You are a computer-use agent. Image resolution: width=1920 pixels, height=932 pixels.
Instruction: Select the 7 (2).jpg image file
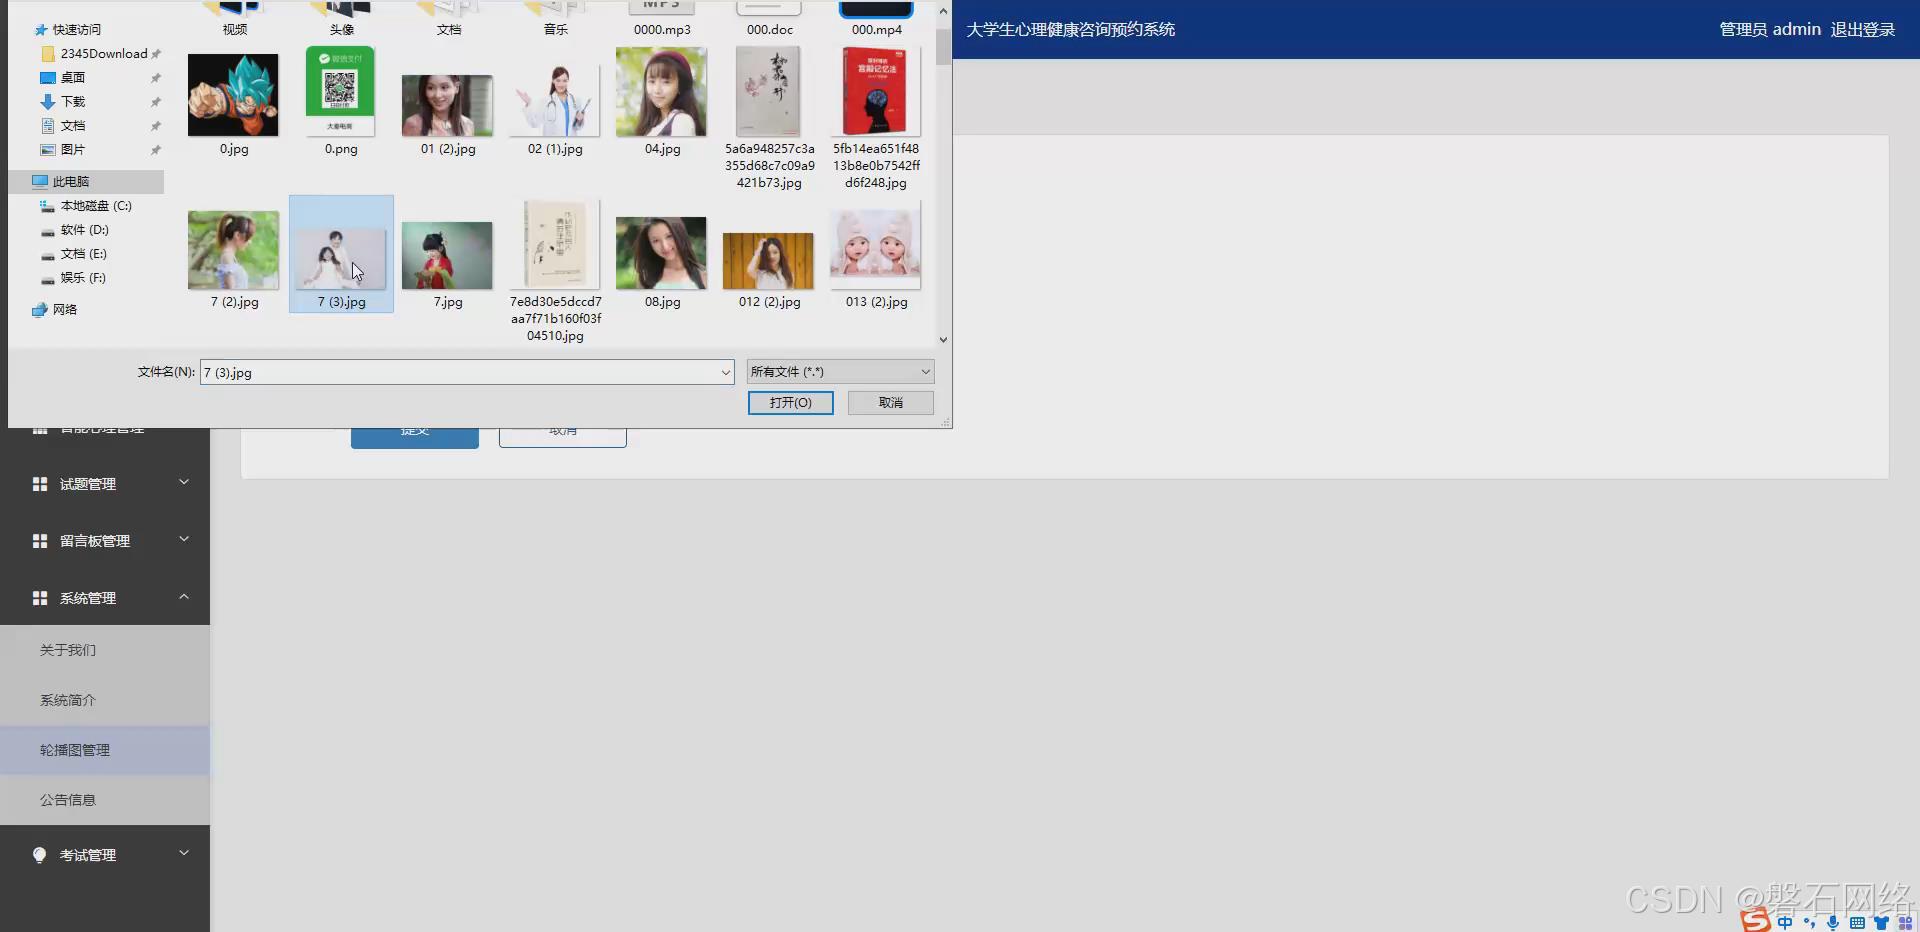233,250
